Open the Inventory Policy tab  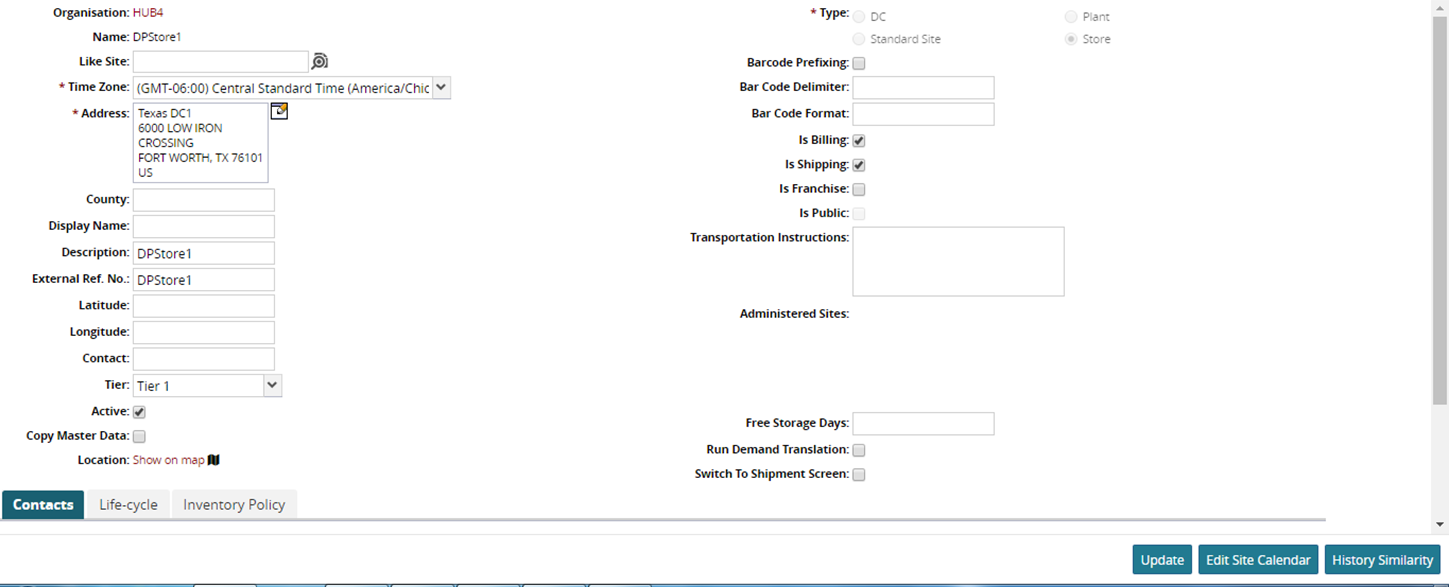click(x=234, y=504)
